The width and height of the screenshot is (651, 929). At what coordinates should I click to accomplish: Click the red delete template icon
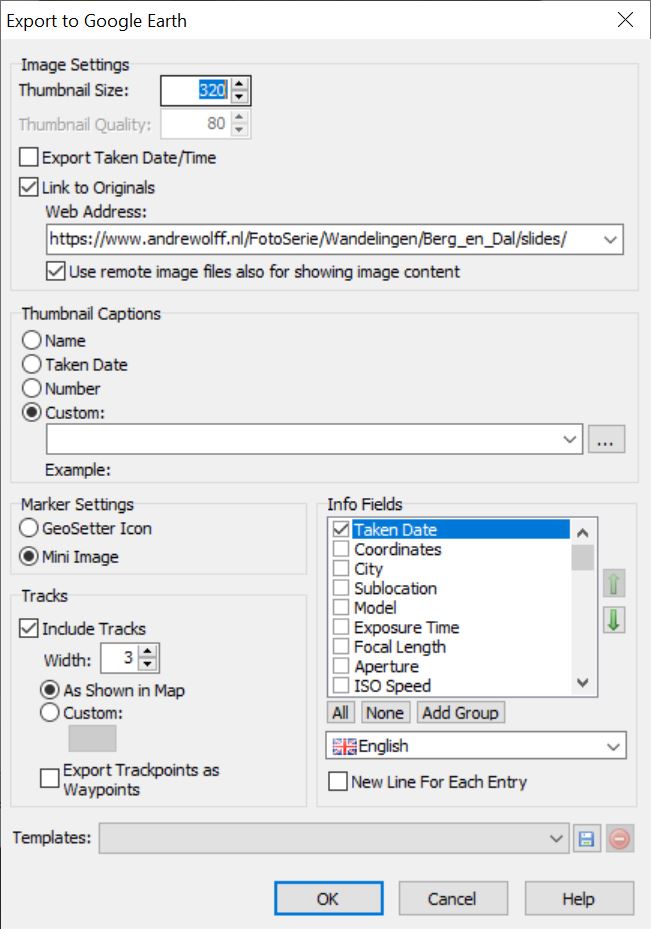point(619,839)
